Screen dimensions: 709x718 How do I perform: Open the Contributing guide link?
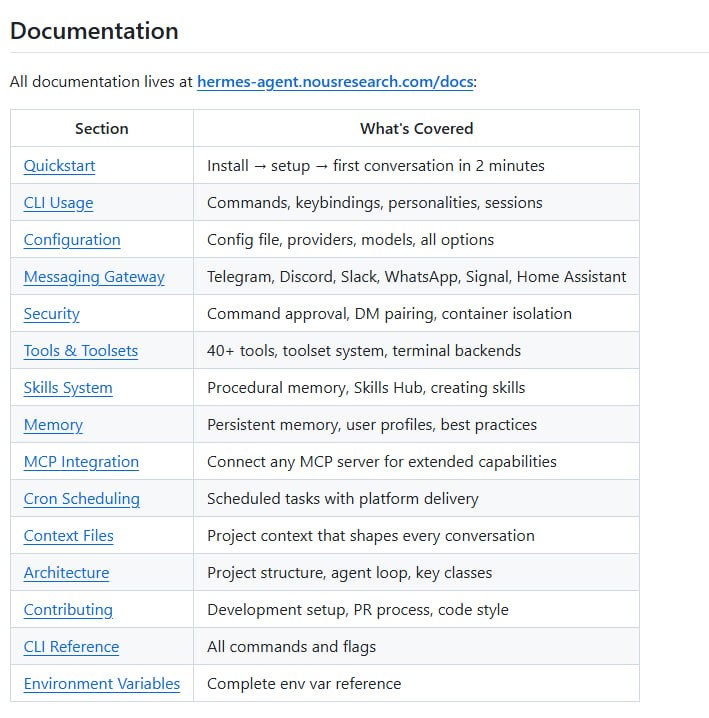tap(68, 610)
